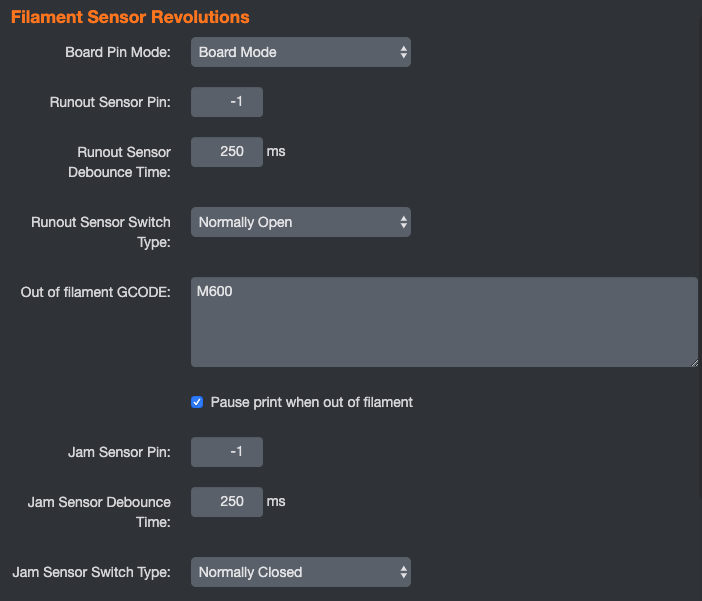Click the Out of filament GCODE label
The image size is (702, 601).
click(95, 292)
